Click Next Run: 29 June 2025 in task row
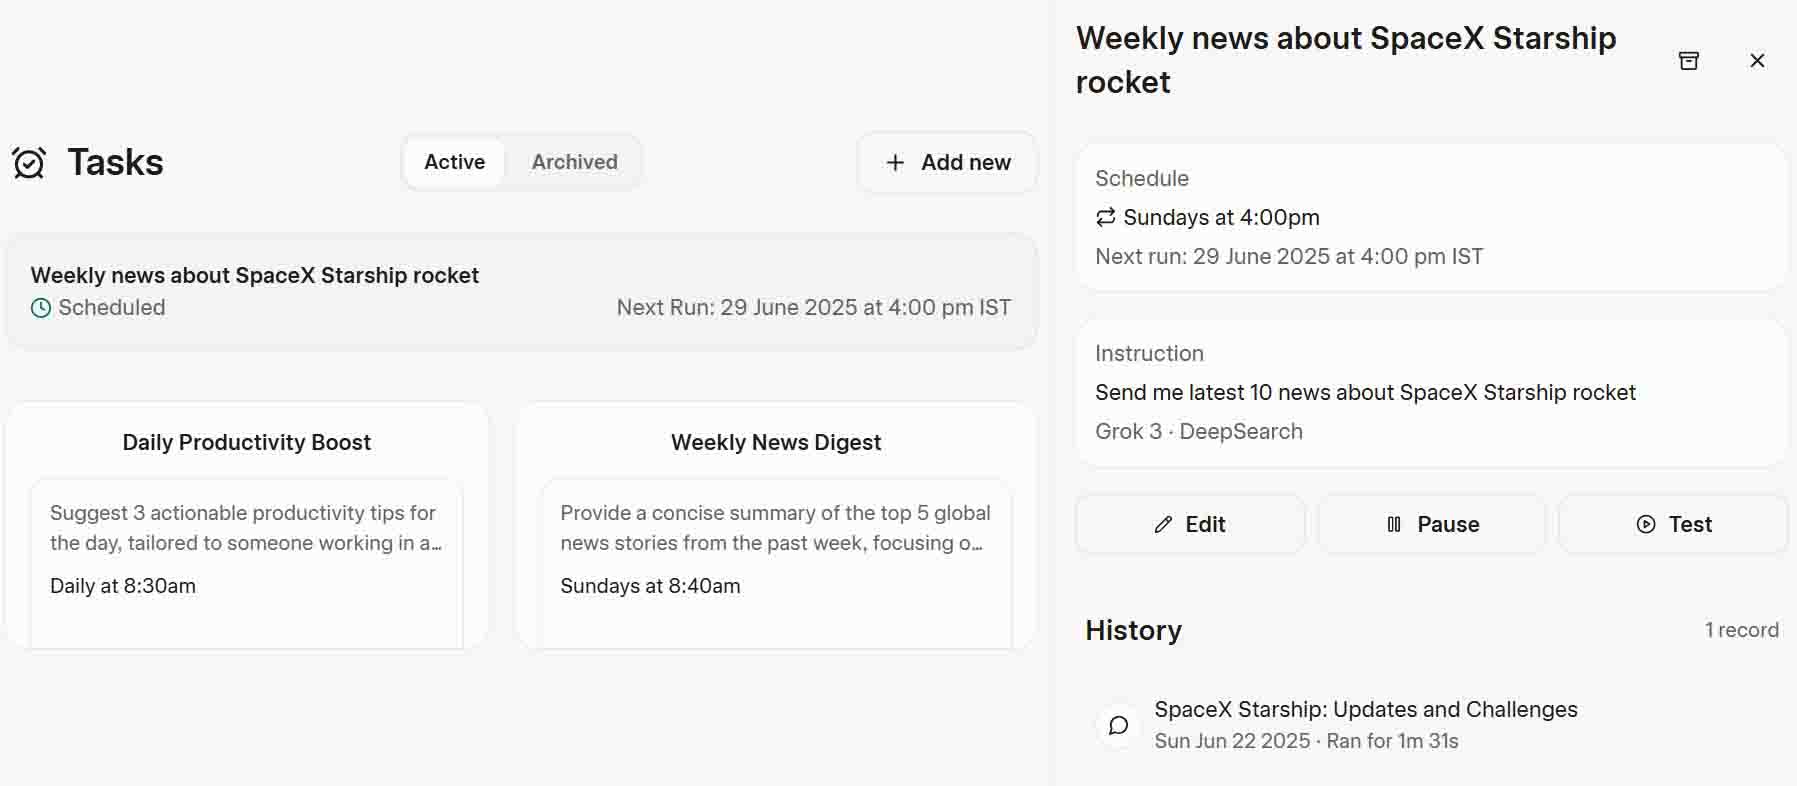The image size is (1797, 786). pos(813,307)
